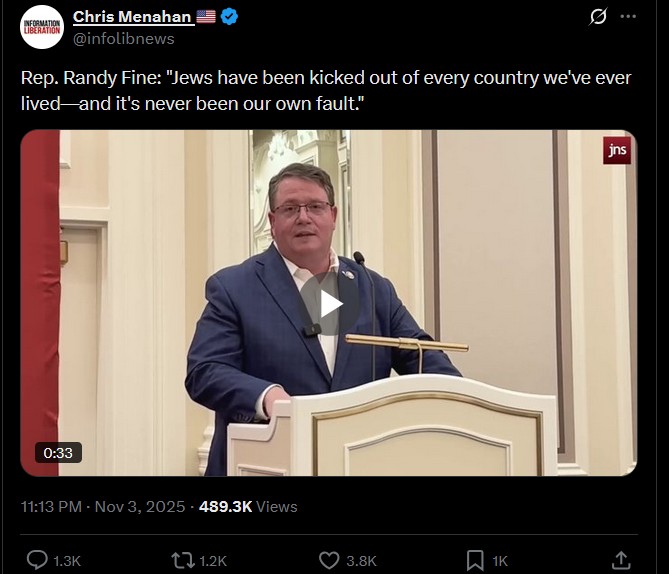669x574 pixels.
Task: Click the 3.8K likes count
Action: 360,561
